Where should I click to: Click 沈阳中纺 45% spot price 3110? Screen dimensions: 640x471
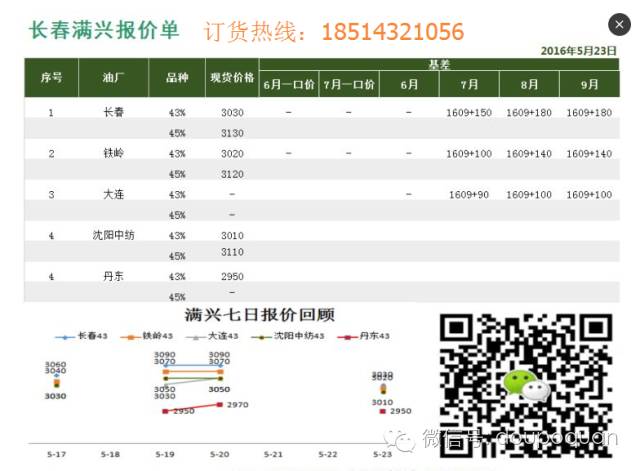point(232,252)
